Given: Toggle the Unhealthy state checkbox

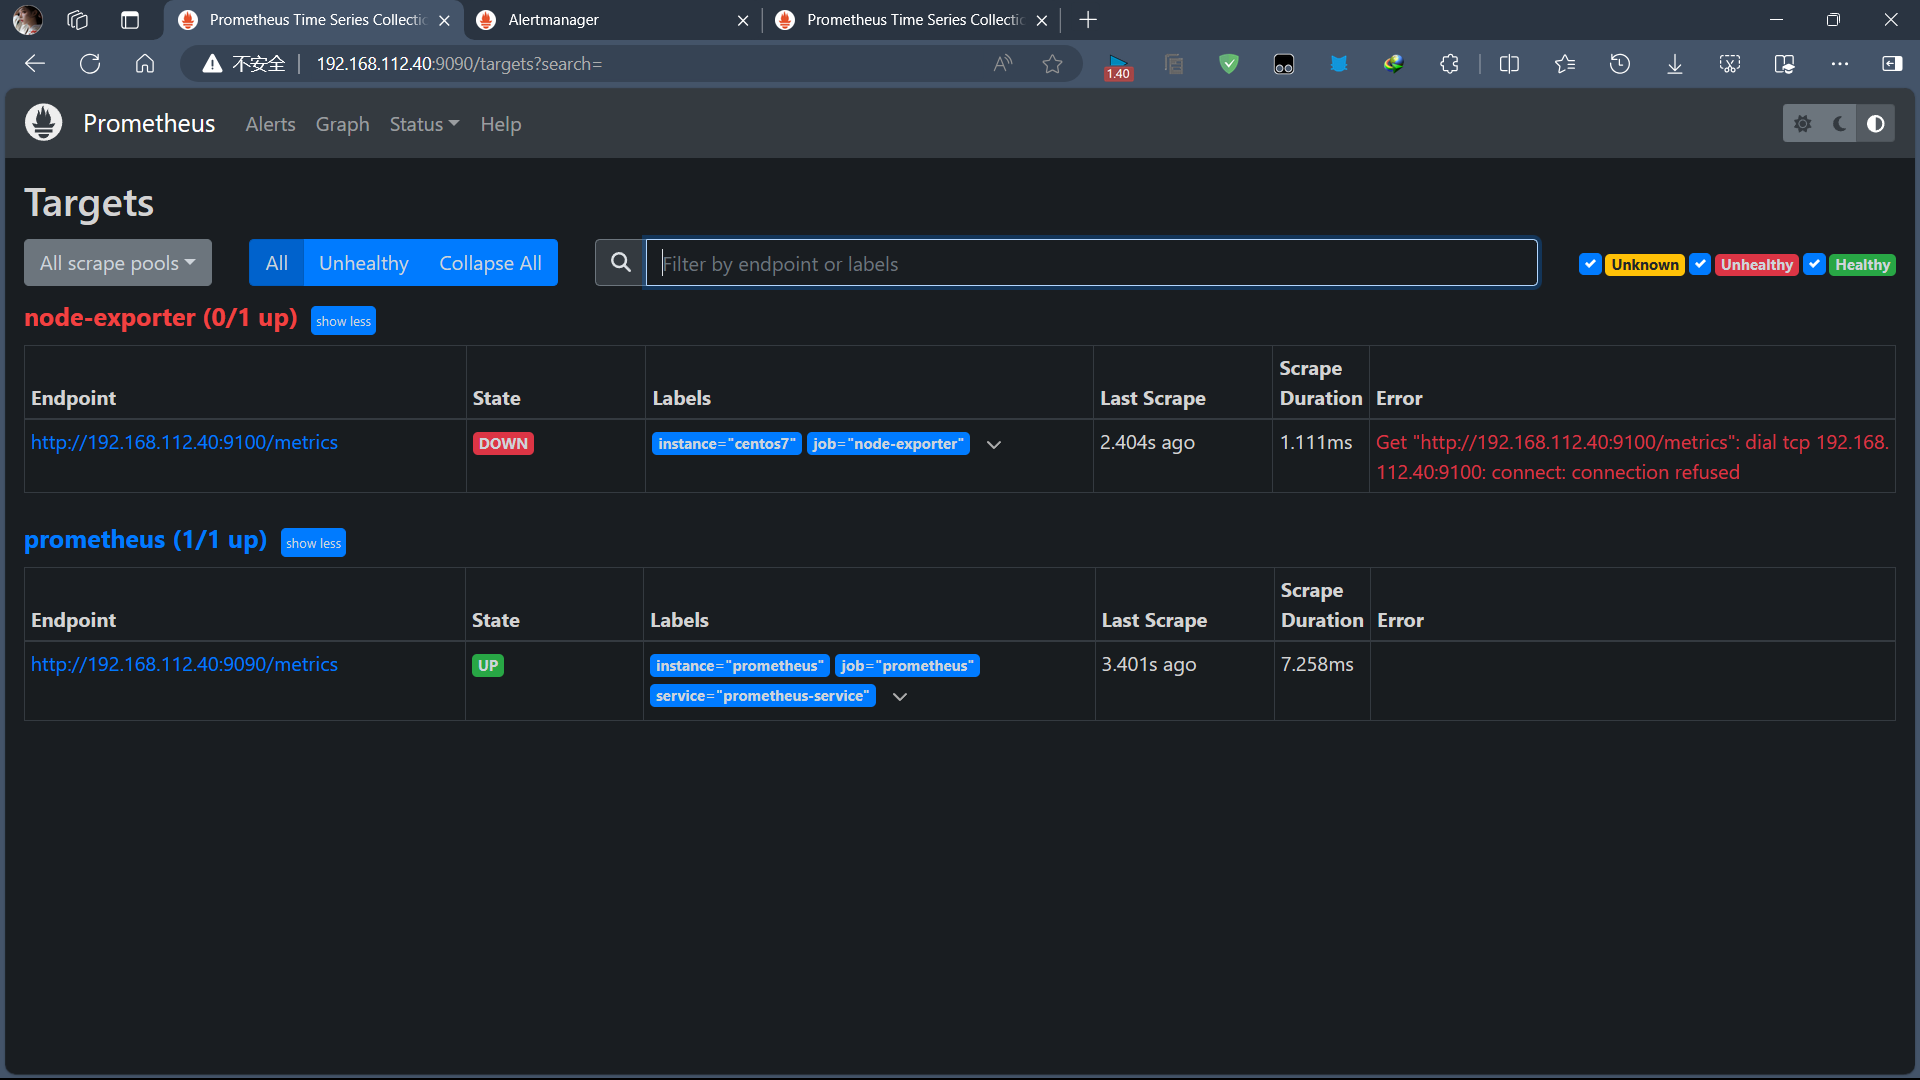Looking at the screenshot, I should coord(1699,264).
